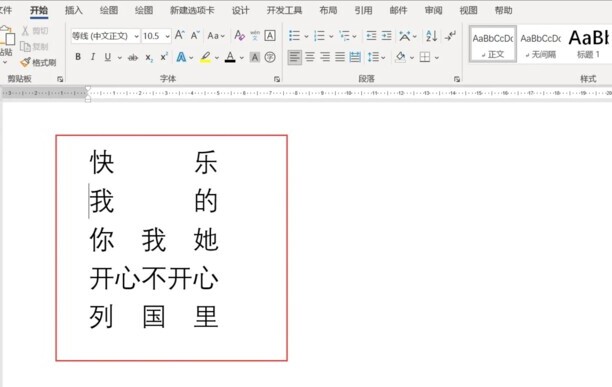Open the 段落 paragraph dialog launcher
This screenshot has width=612, height=387.
point(457,79)
